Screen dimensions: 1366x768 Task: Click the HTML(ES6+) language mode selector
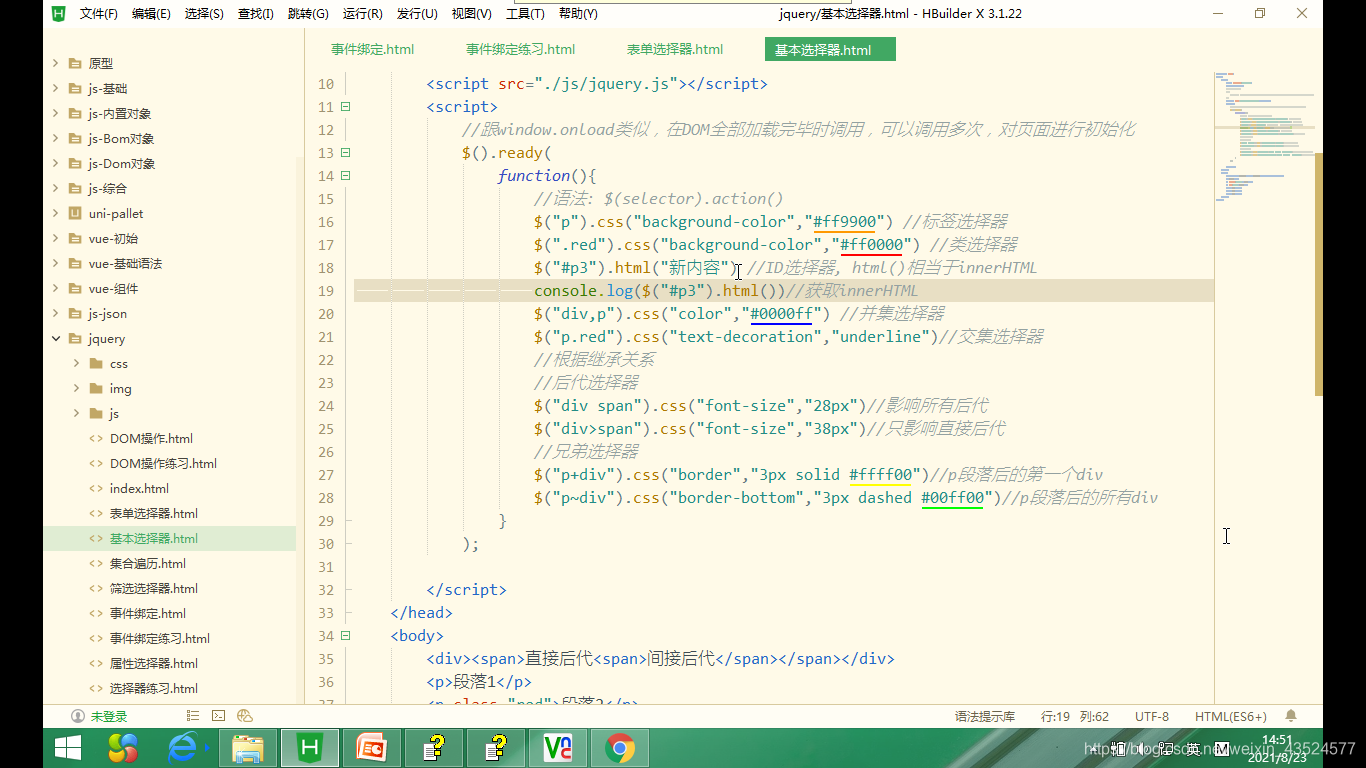[x=1230, y=716]
